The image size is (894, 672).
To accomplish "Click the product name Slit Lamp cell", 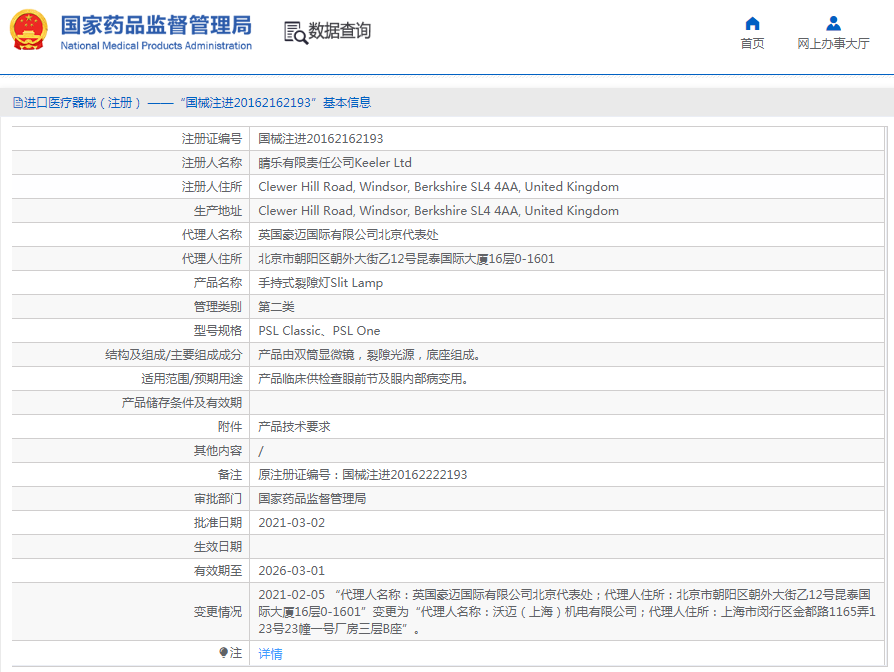I will click(x=320, y=283).
